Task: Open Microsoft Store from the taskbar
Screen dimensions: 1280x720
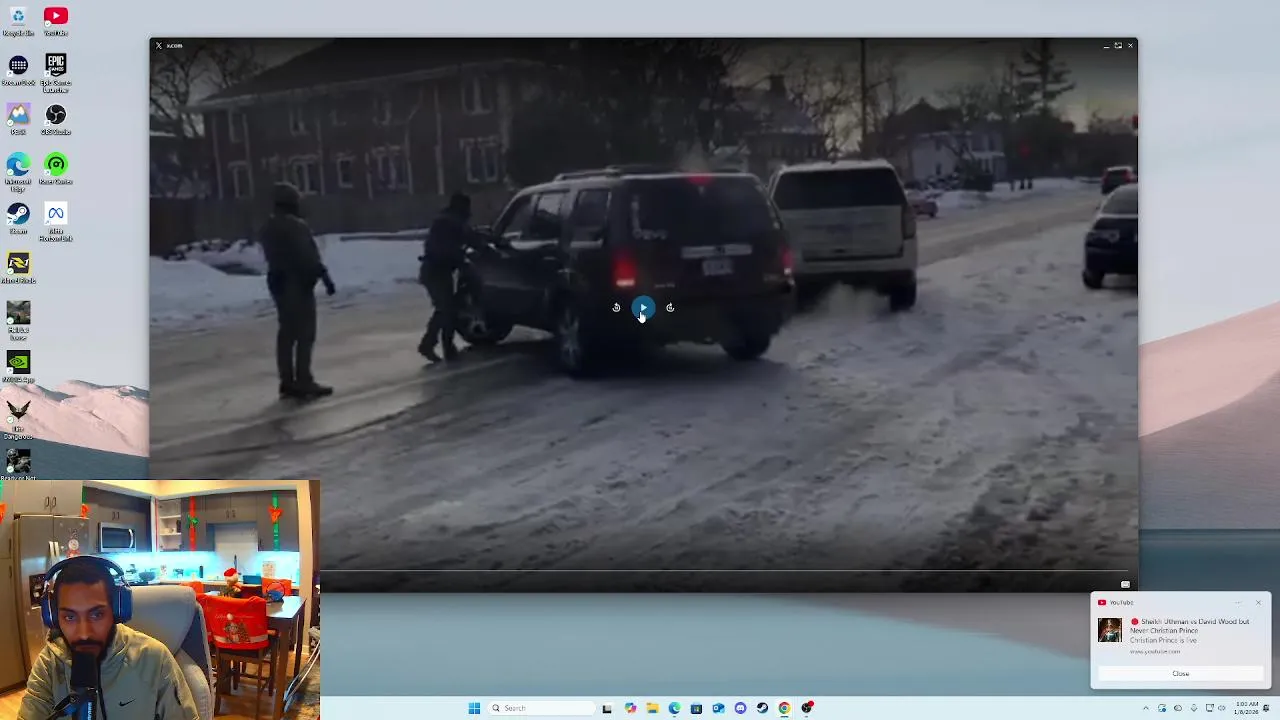Action: pyautogui.click(x=696, y=708)
